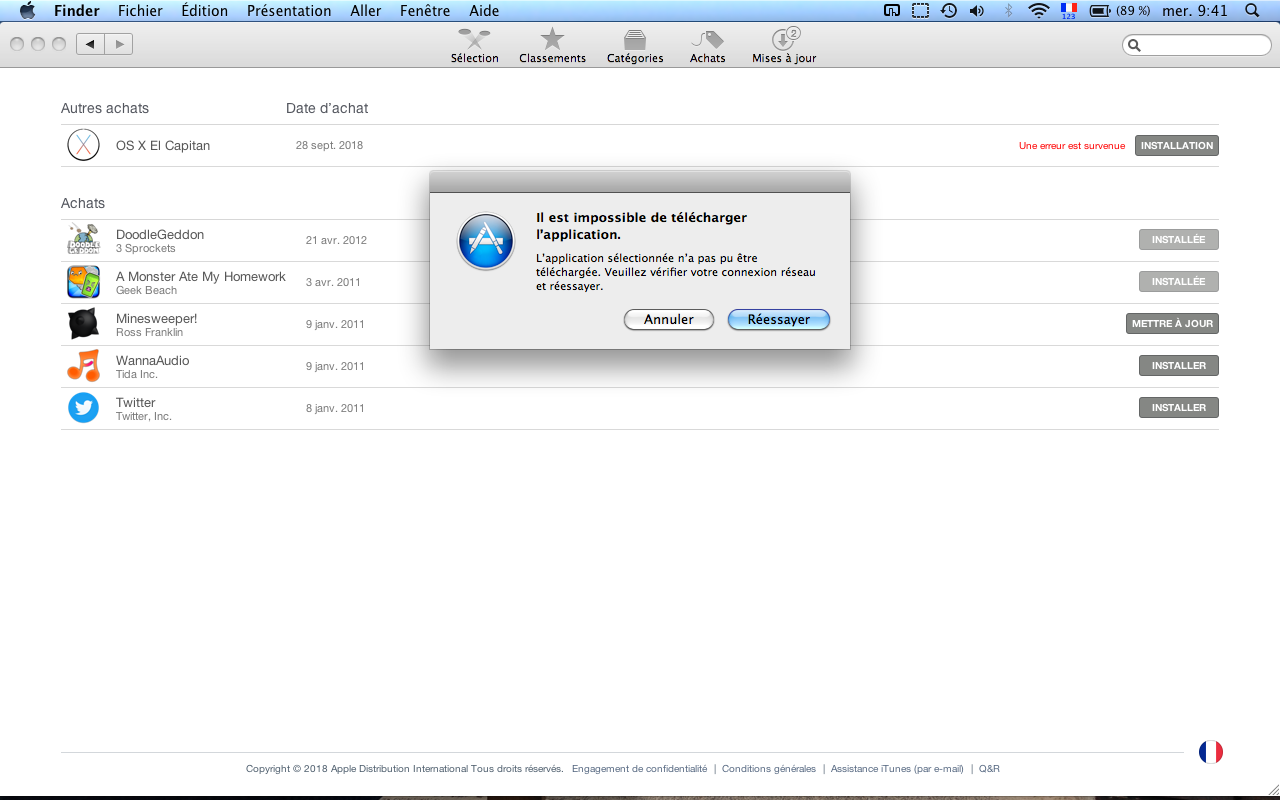Image resolution: width=1280 pixels, height=800 pixels.
Task: Click INSTALLÉE for A Monster Ate My Homework
Action: click(1179, 282)
